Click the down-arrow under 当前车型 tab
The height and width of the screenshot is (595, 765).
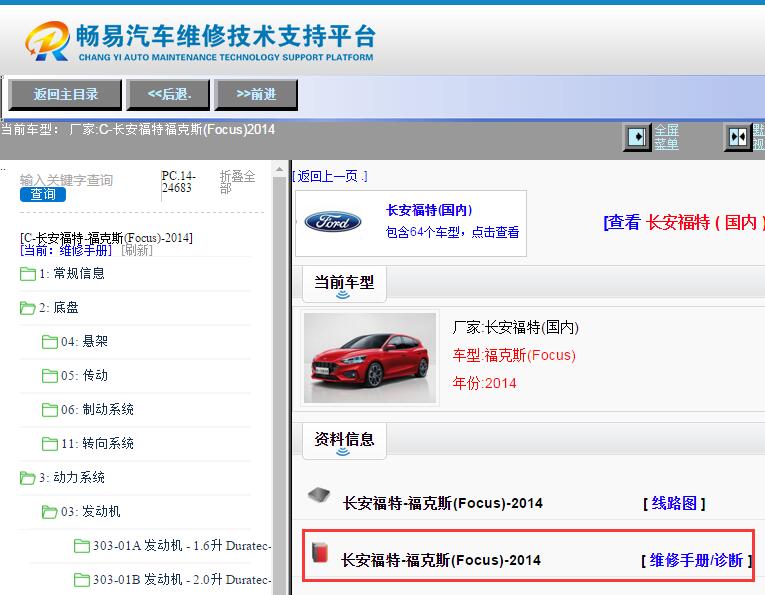tap(343, 295)
